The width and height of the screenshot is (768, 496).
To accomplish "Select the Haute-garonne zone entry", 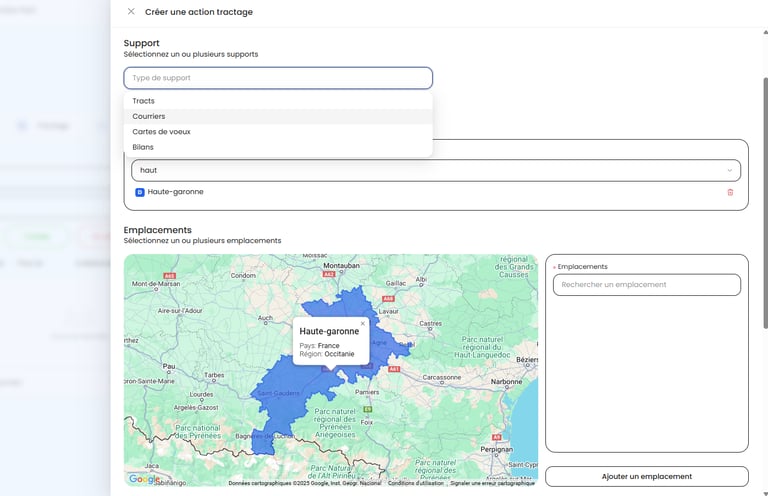I will tap(175, 192).
